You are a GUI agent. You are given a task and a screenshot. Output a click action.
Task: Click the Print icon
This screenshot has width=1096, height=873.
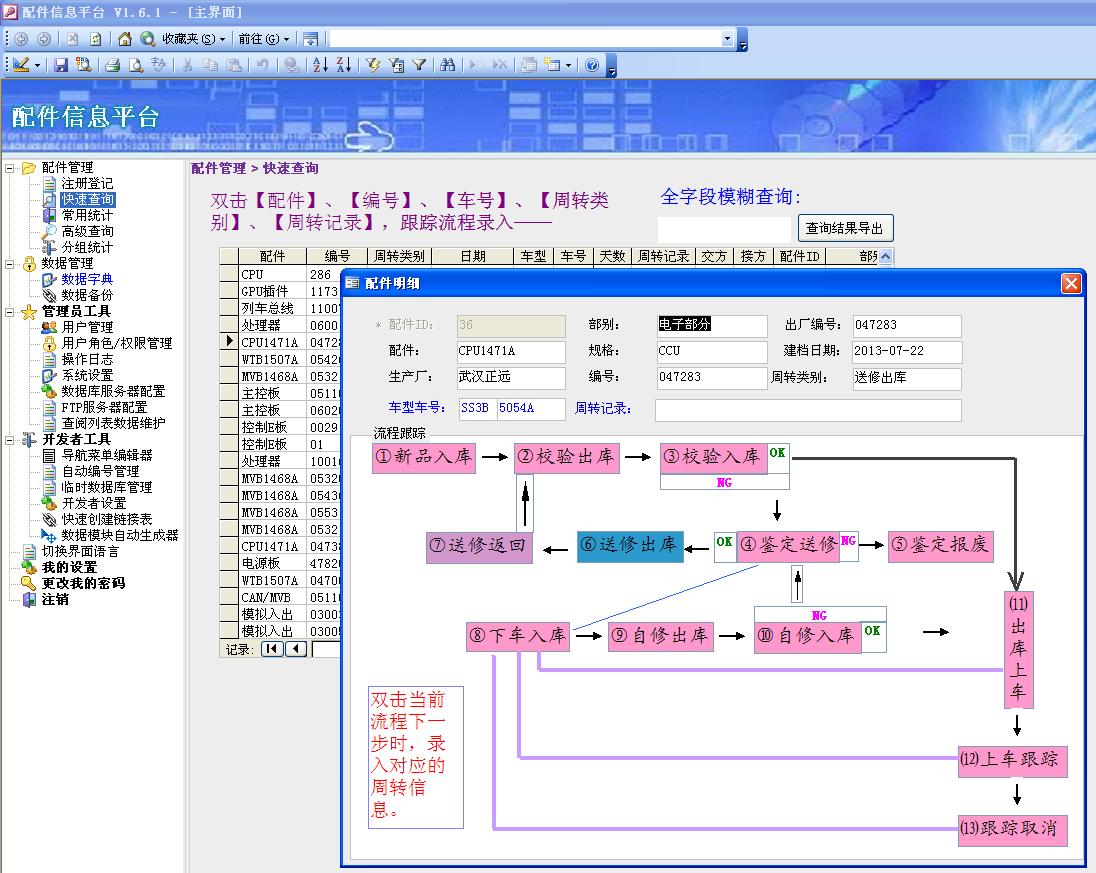click(113, 65)
